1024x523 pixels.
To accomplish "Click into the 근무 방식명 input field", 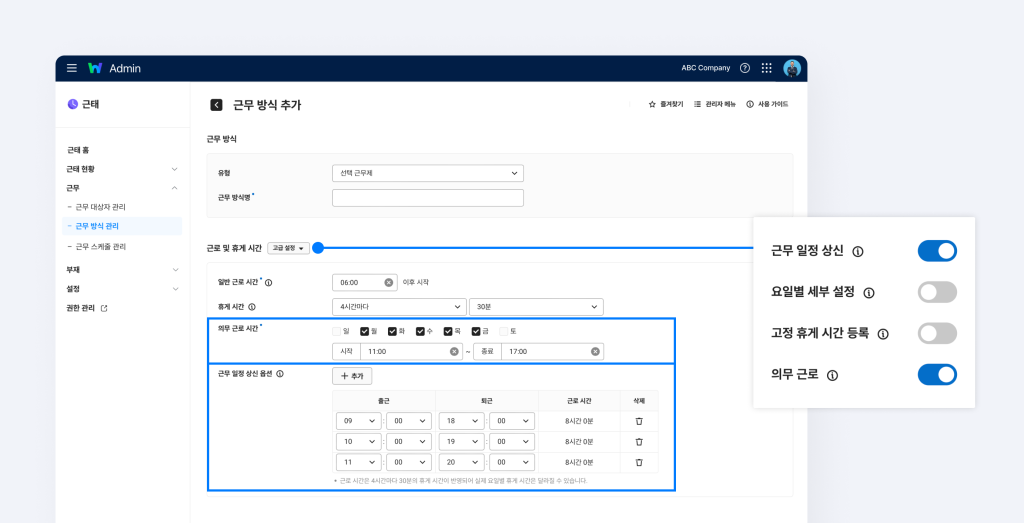I will click(428, 198).
